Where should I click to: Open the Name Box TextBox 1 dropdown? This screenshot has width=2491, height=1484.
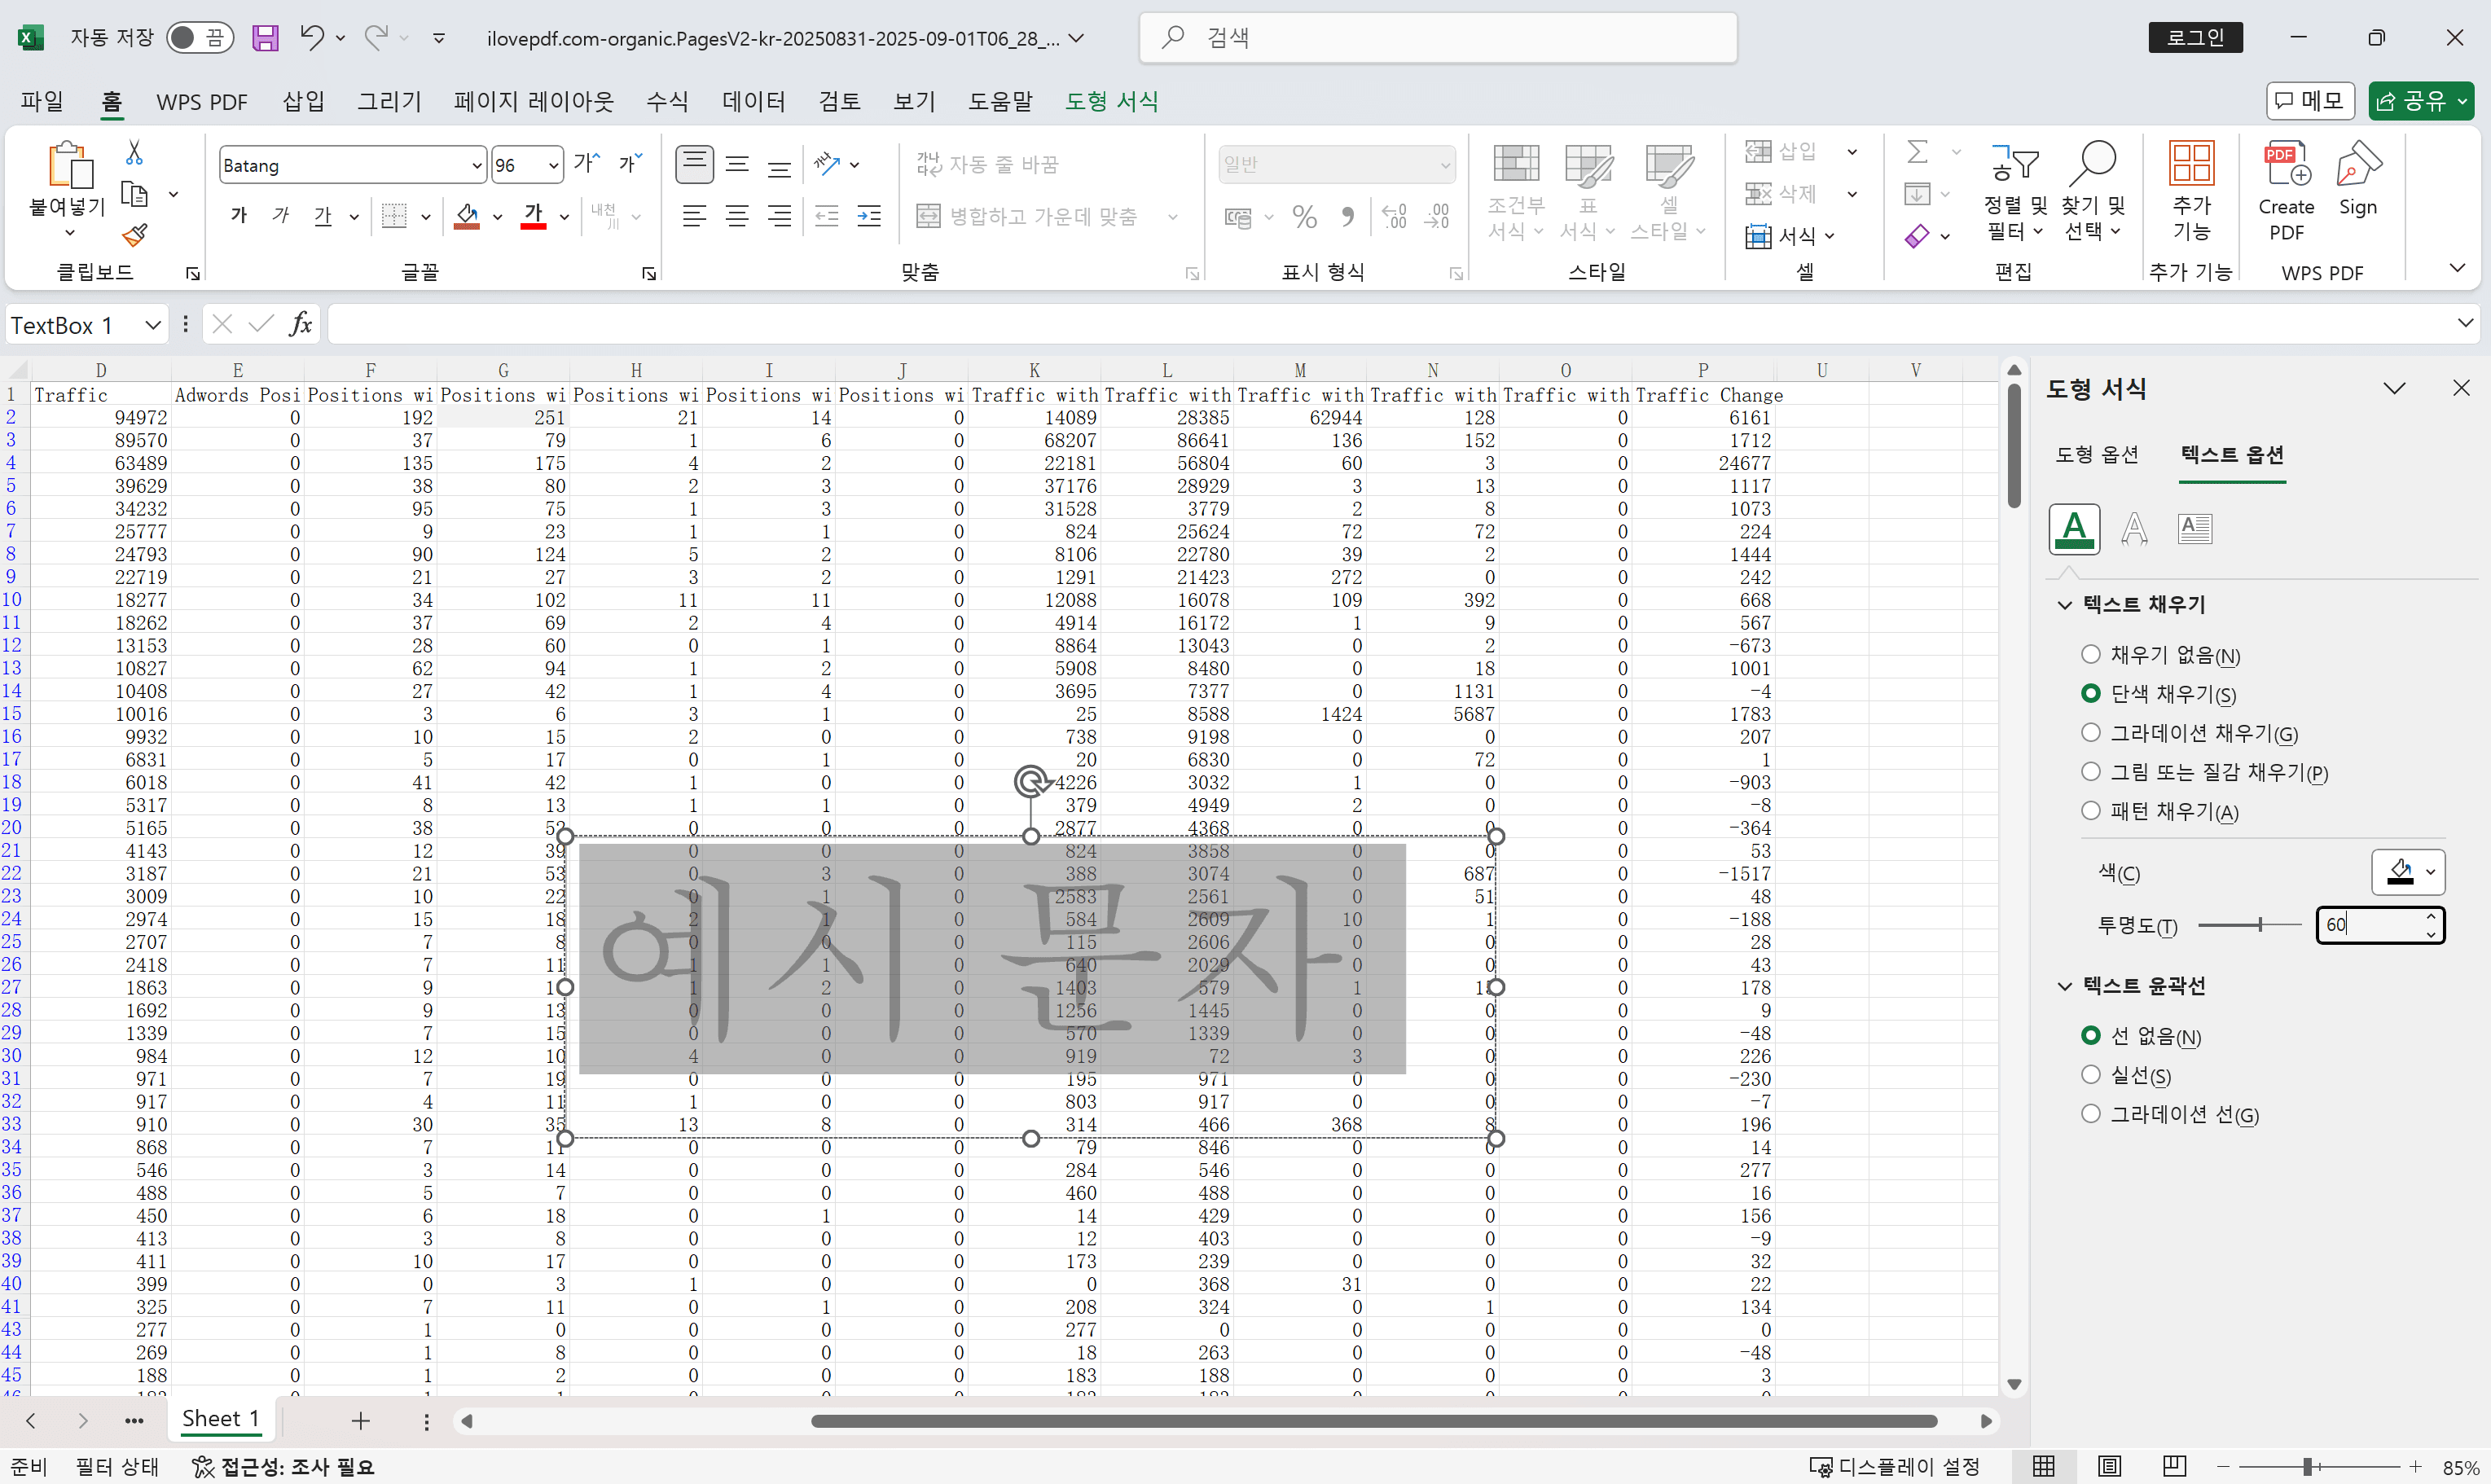152,324
